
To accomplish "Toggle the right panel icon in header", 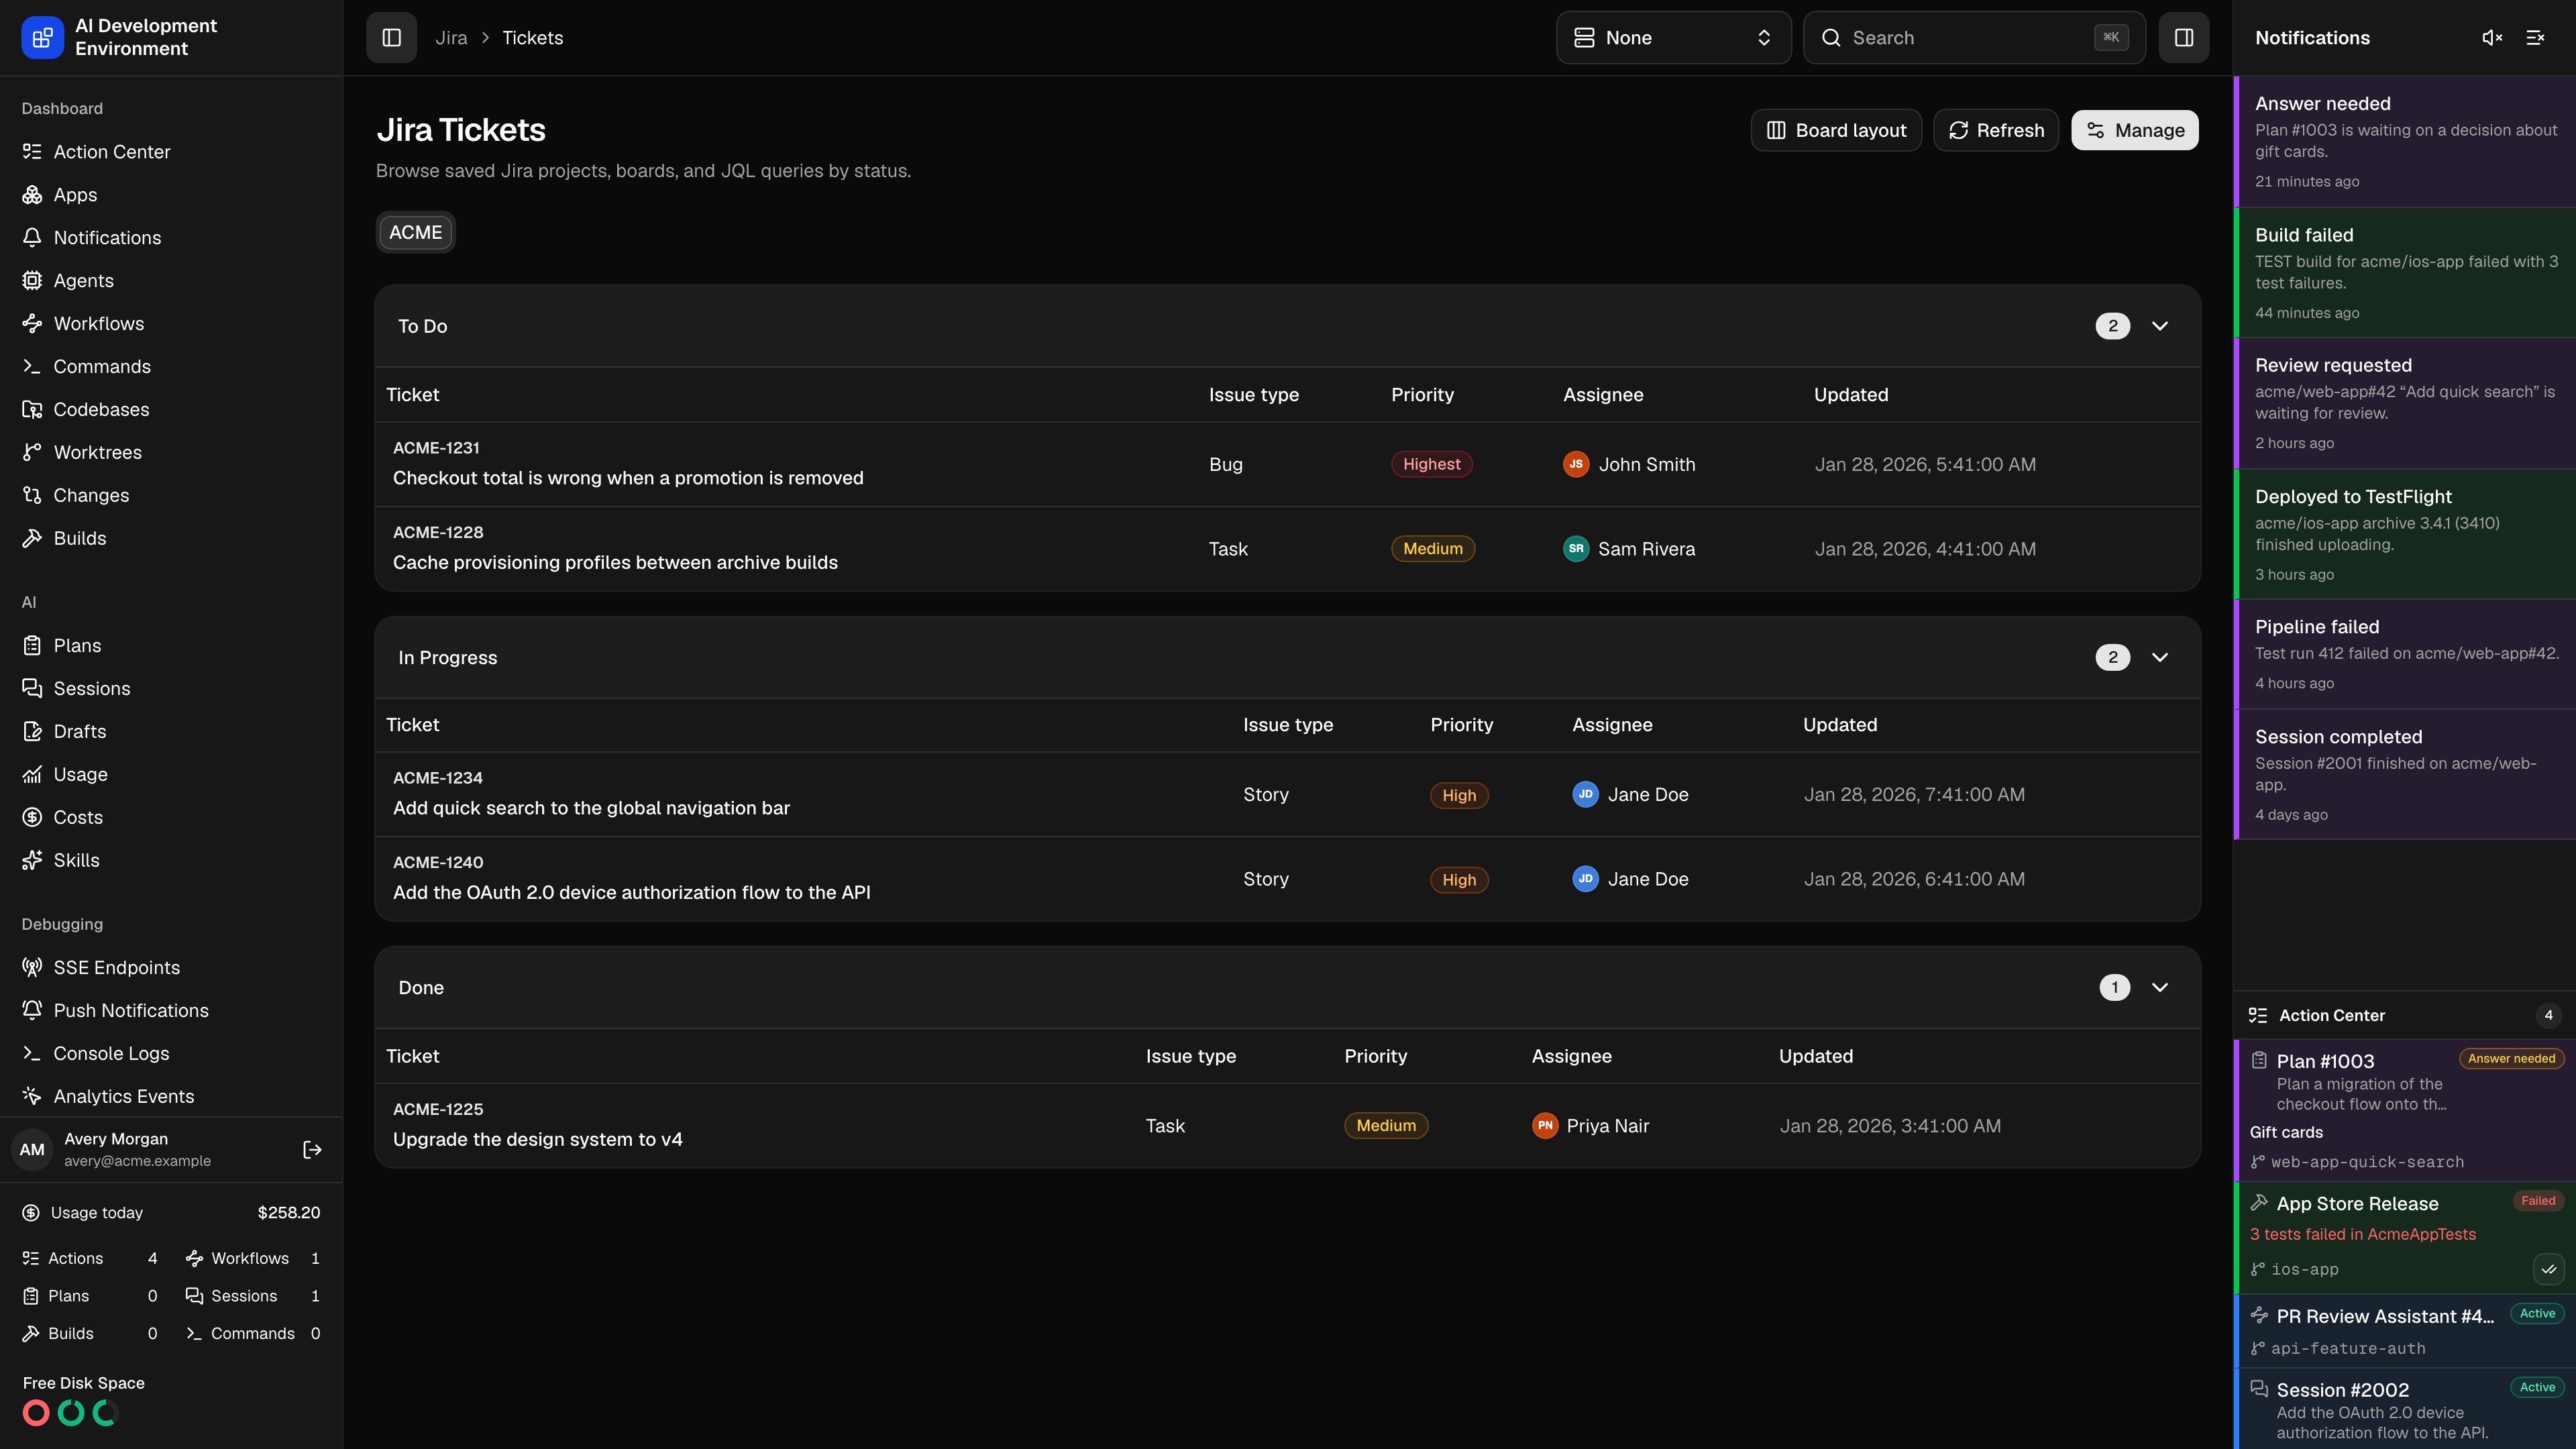I will pyautogui.click(x=2184, y=38).
